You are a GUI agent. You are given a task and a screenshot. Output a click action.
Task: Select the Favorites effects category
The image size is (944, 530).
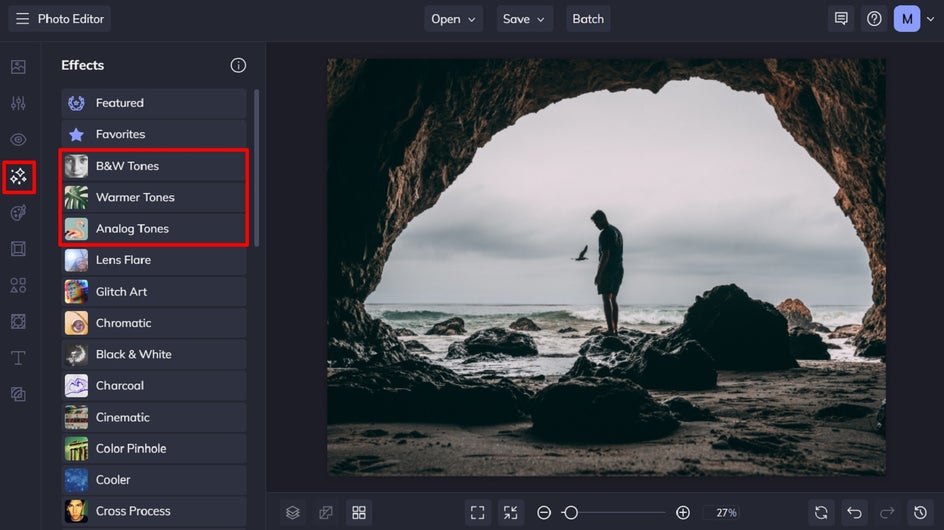(154, 134)
